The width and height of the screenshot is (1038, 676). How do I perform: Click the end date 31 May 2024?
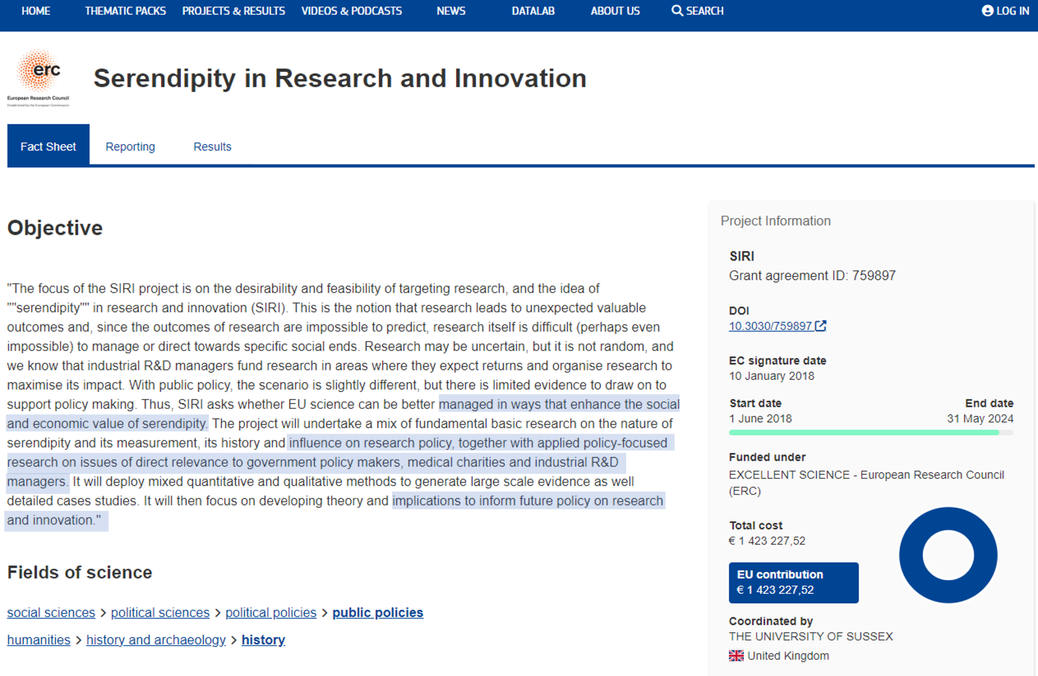point(980,418)
